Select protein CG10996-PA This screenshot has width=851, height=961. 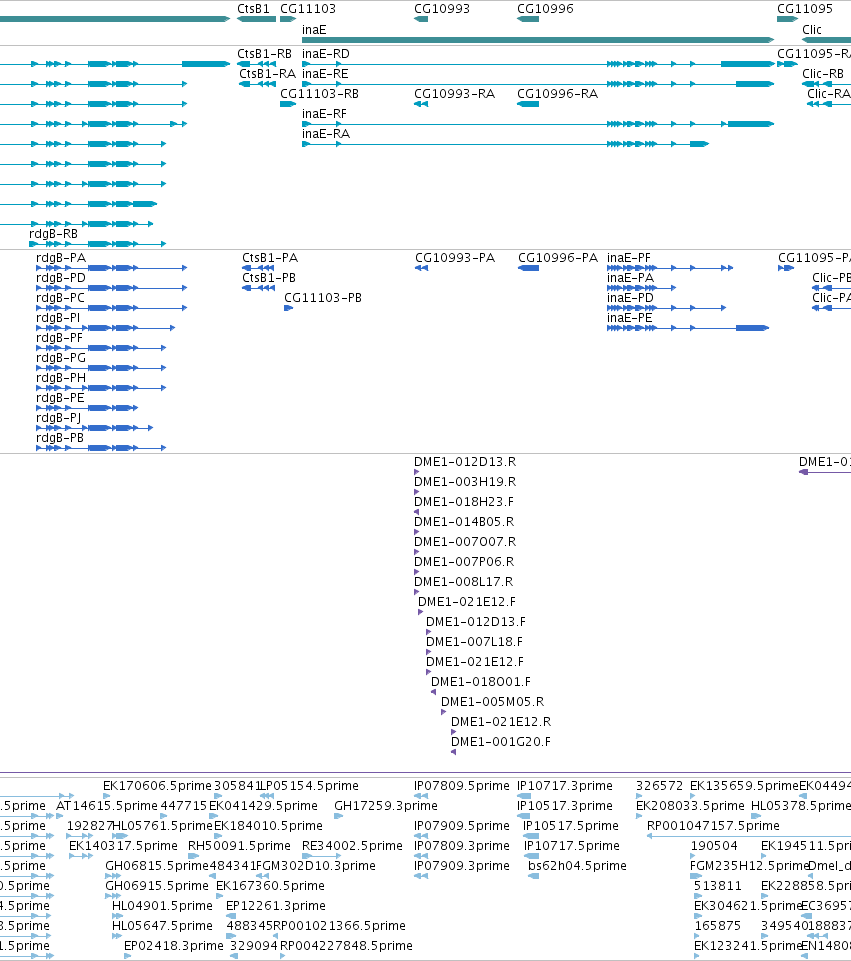529,268
